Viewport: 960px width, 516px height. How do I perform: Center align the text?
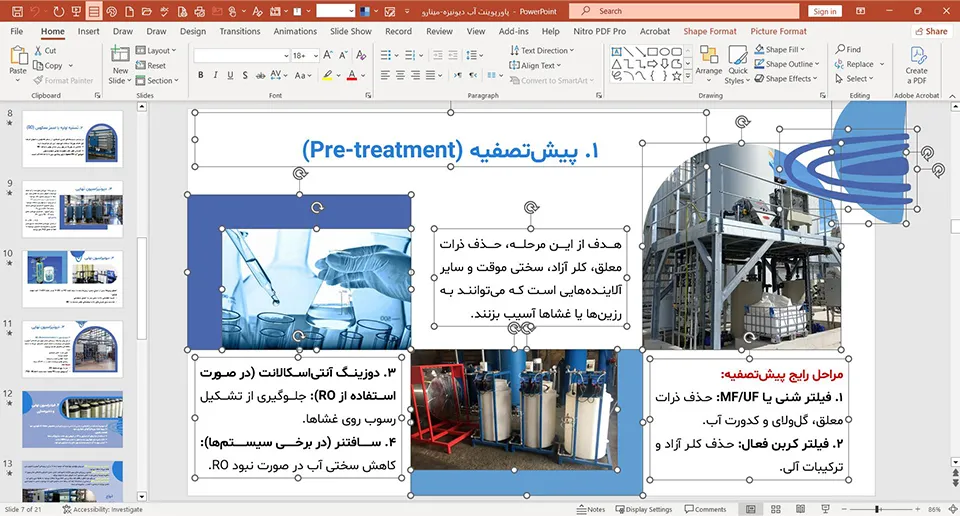tap(400, 75)
